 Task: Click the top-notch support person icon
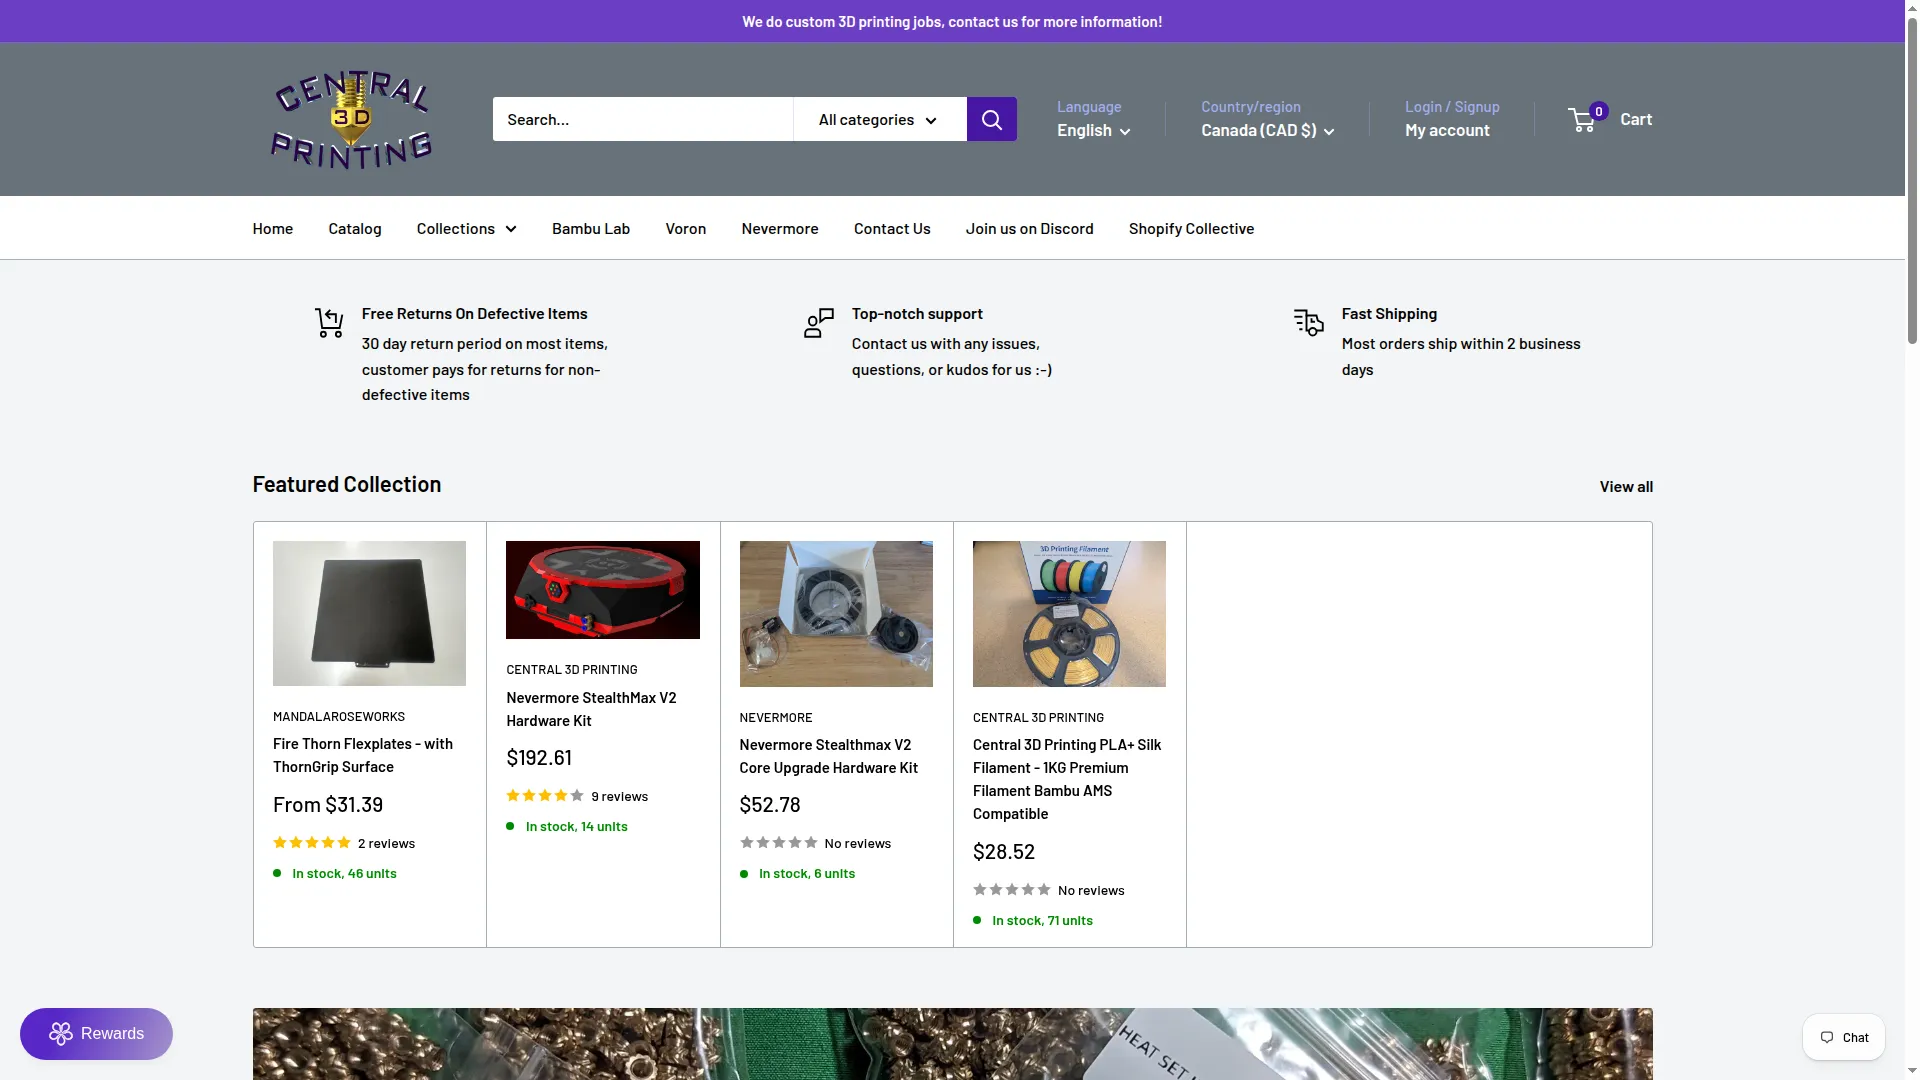pos(819,322)
